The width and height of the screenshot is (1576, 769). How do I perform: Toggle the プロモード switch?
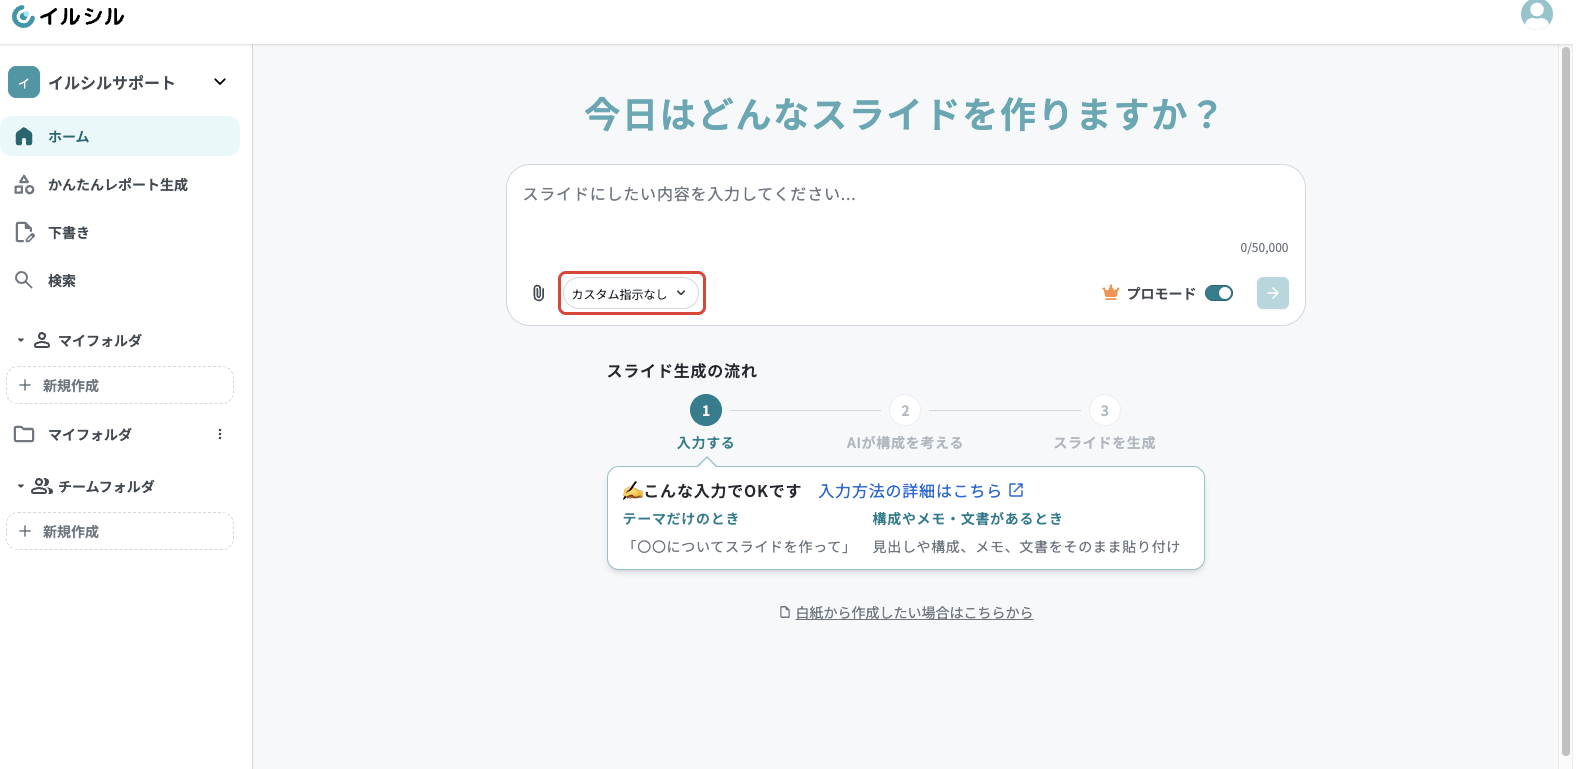pos(1219,293)
